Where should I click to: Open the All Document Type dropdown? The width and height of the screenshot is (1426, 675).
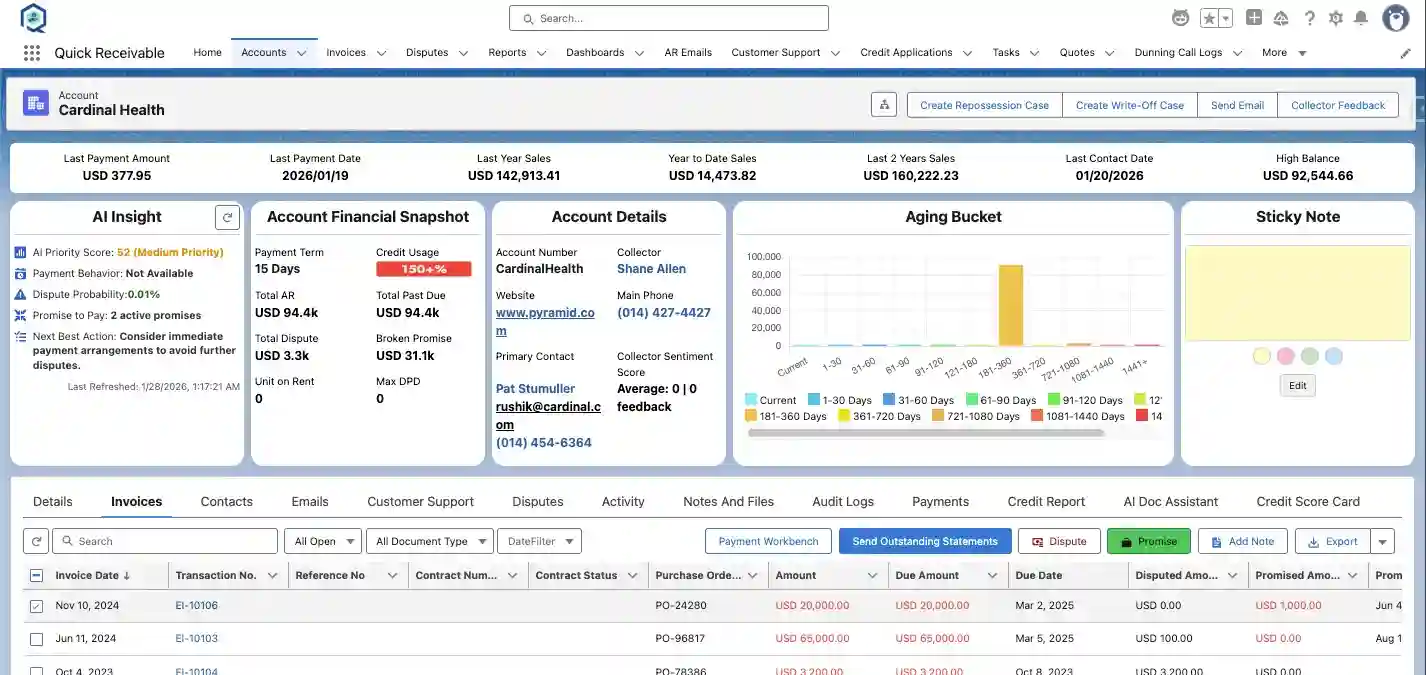(x=430, y=541)
